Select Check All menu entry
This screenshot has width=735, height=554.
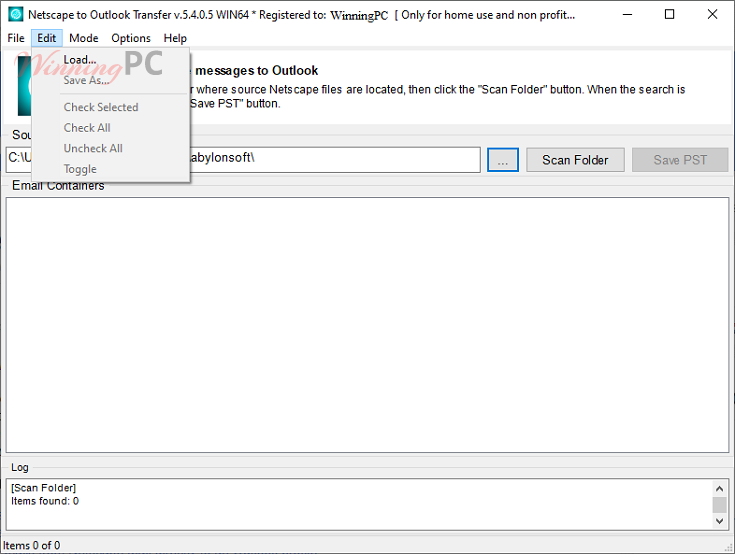tap(111, 128)
